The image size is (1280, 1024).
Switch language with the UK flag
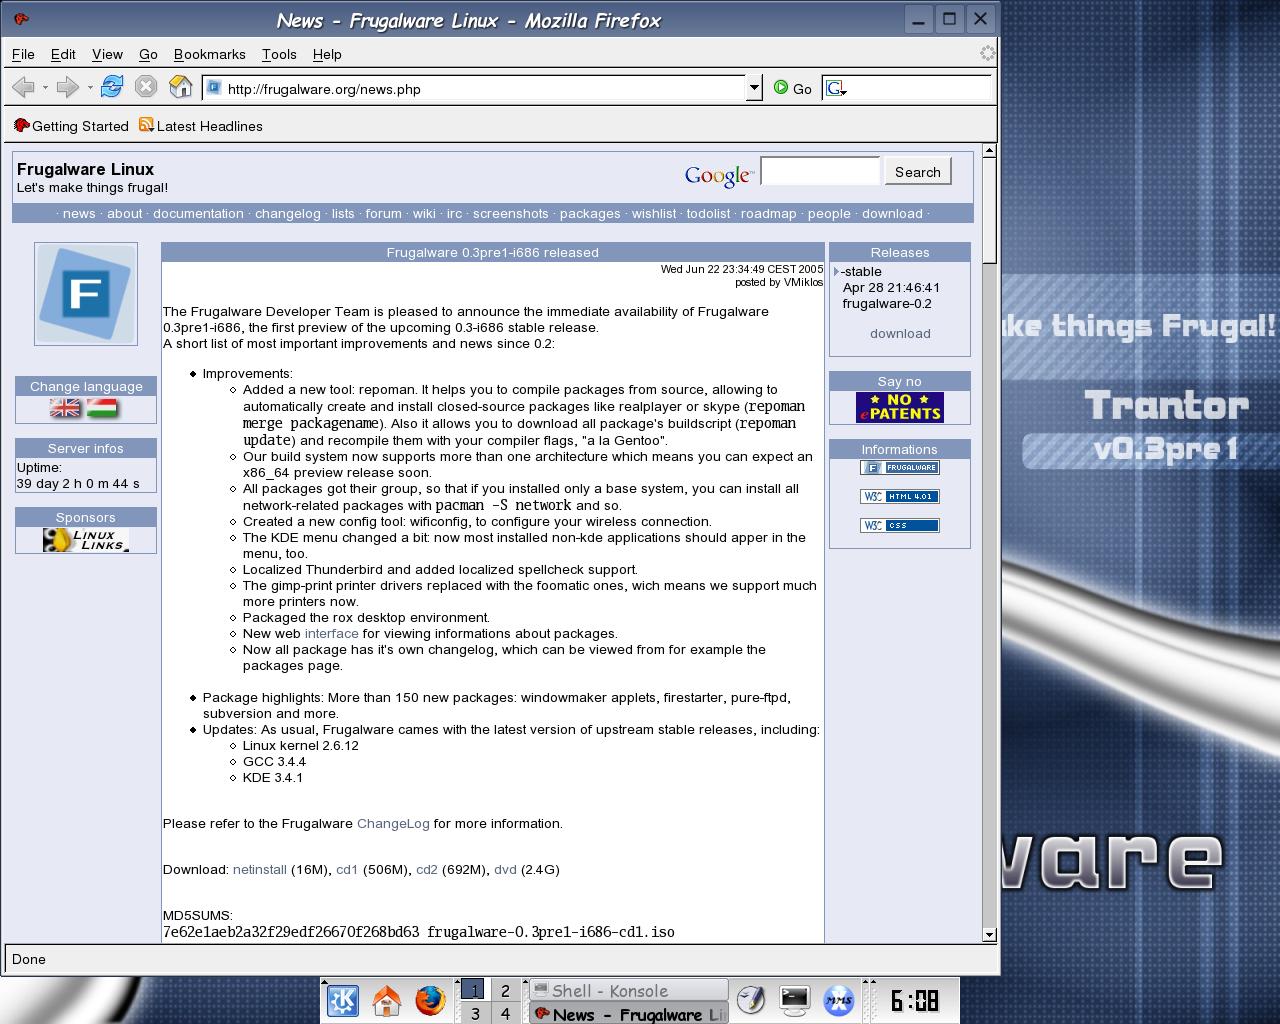pyautogui.click(x=66, y=408)
